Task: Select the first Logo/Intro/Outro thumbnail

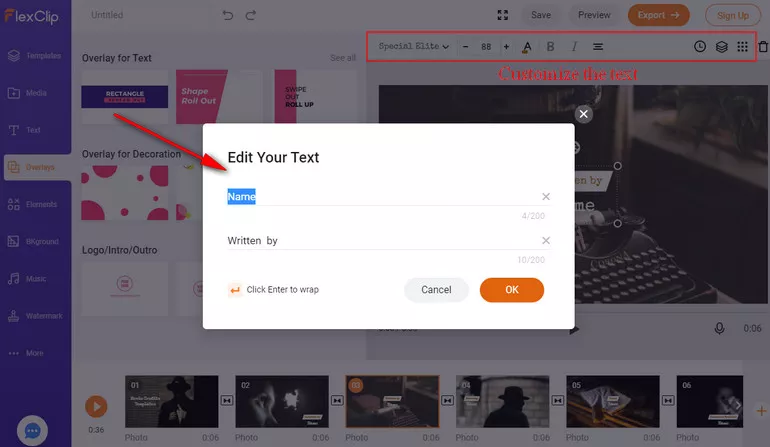Action: tap(125, 289)
